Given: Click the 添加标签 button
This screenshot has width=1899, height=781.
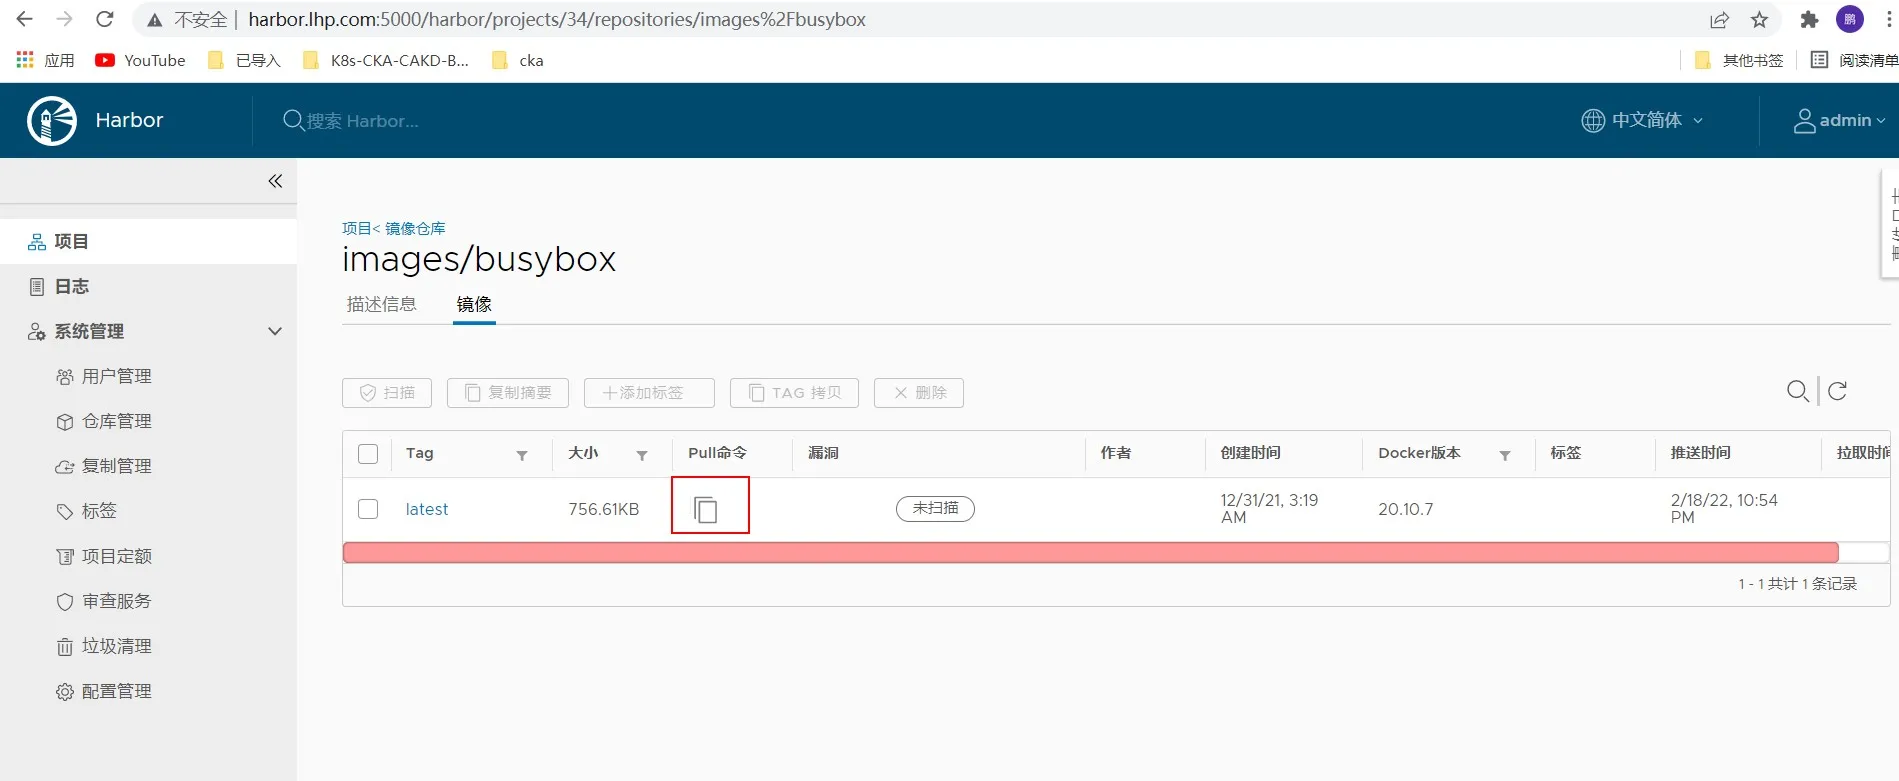Looking at the screenshot, I should click(x=649, y=393).
